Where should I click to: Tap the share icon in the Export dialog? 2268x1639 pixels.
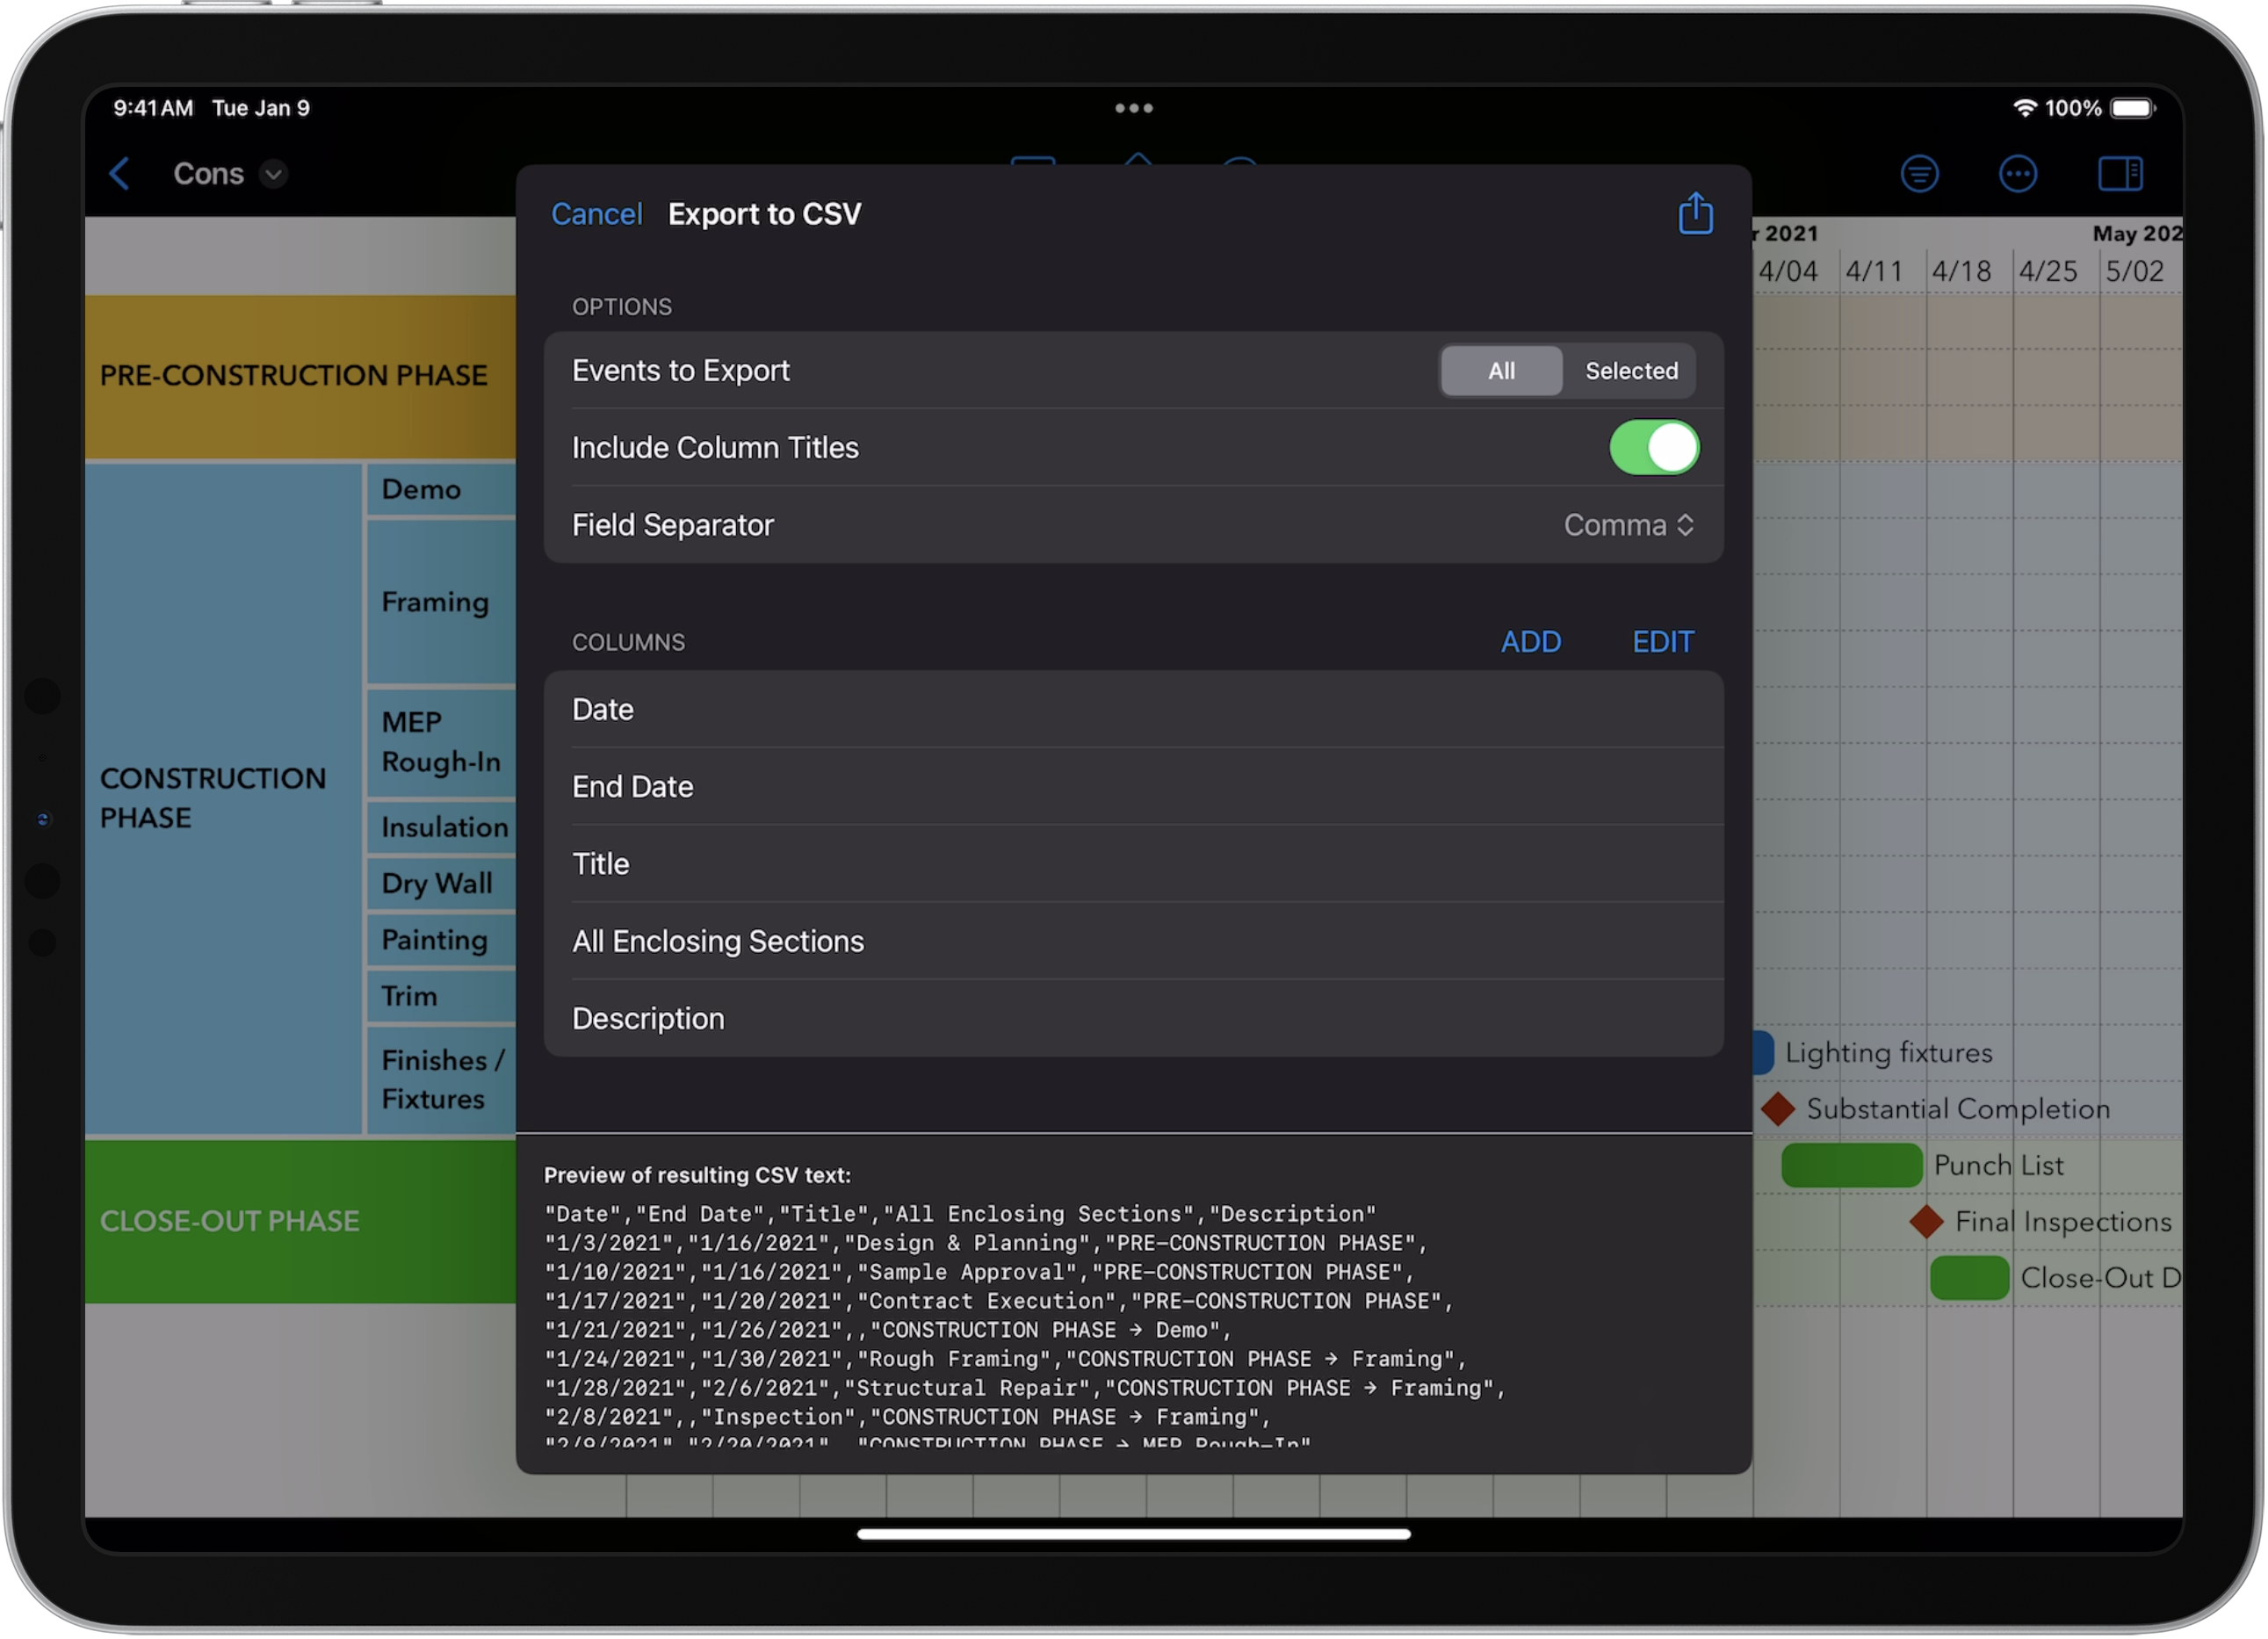point(1696,213)
